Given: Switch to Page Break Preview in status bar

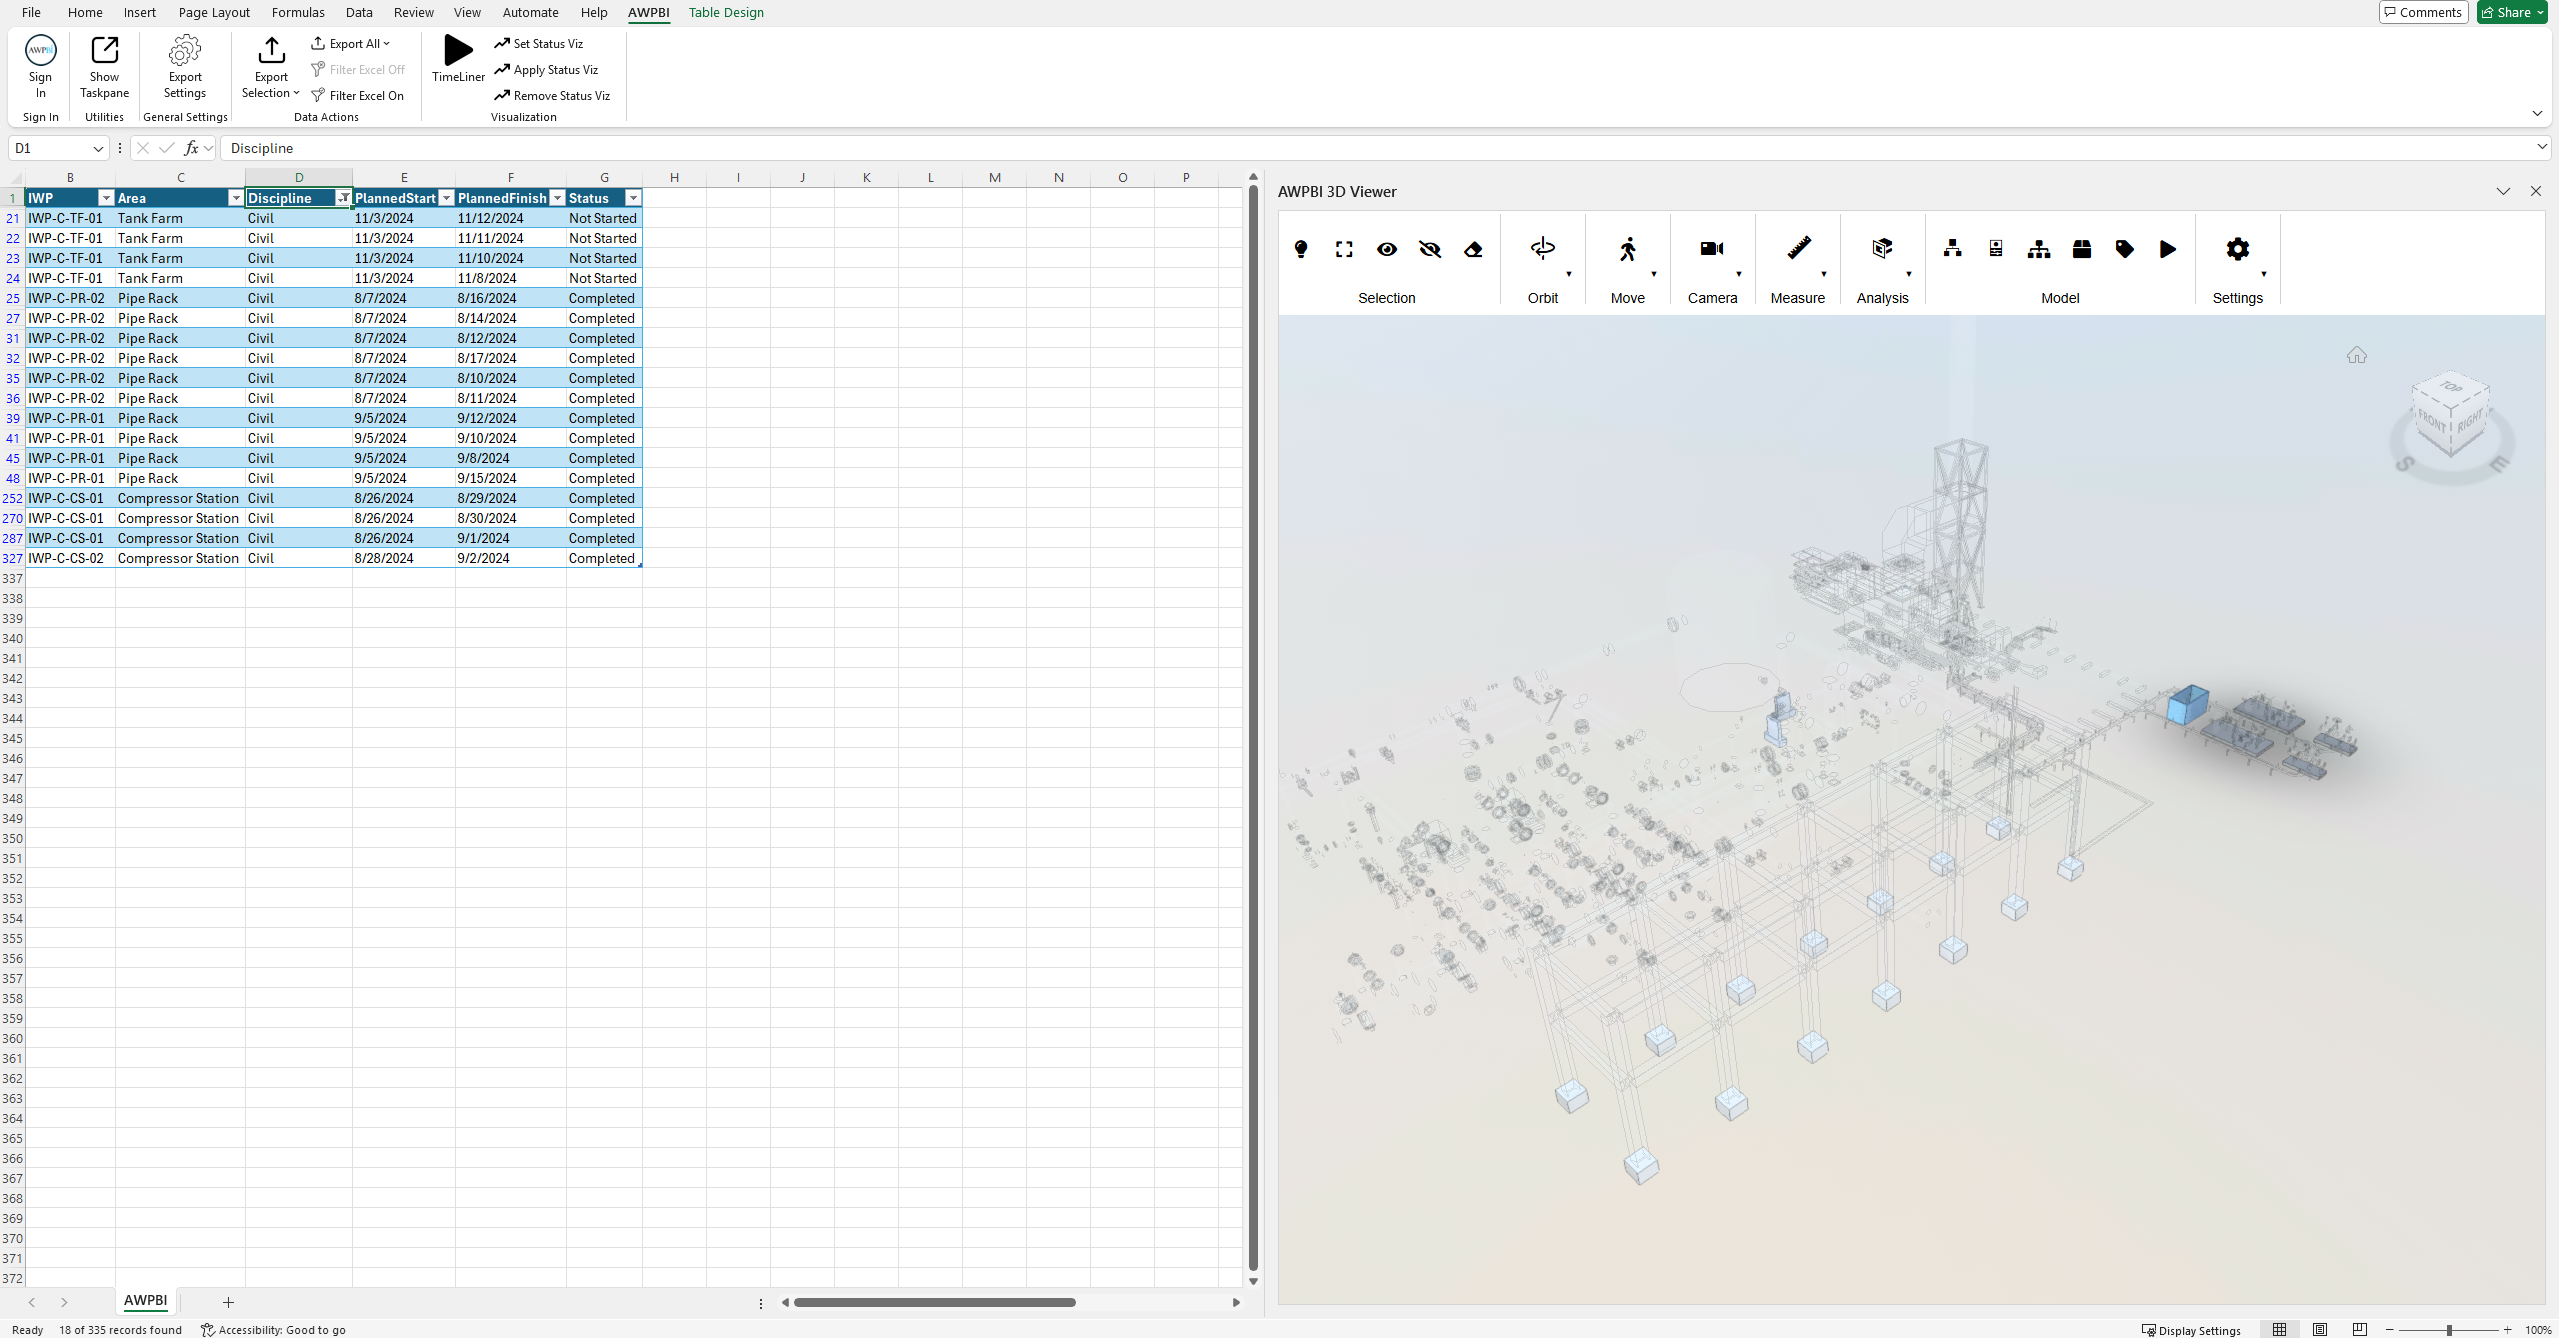Looking at the screenshot, I should 2360,1329.
